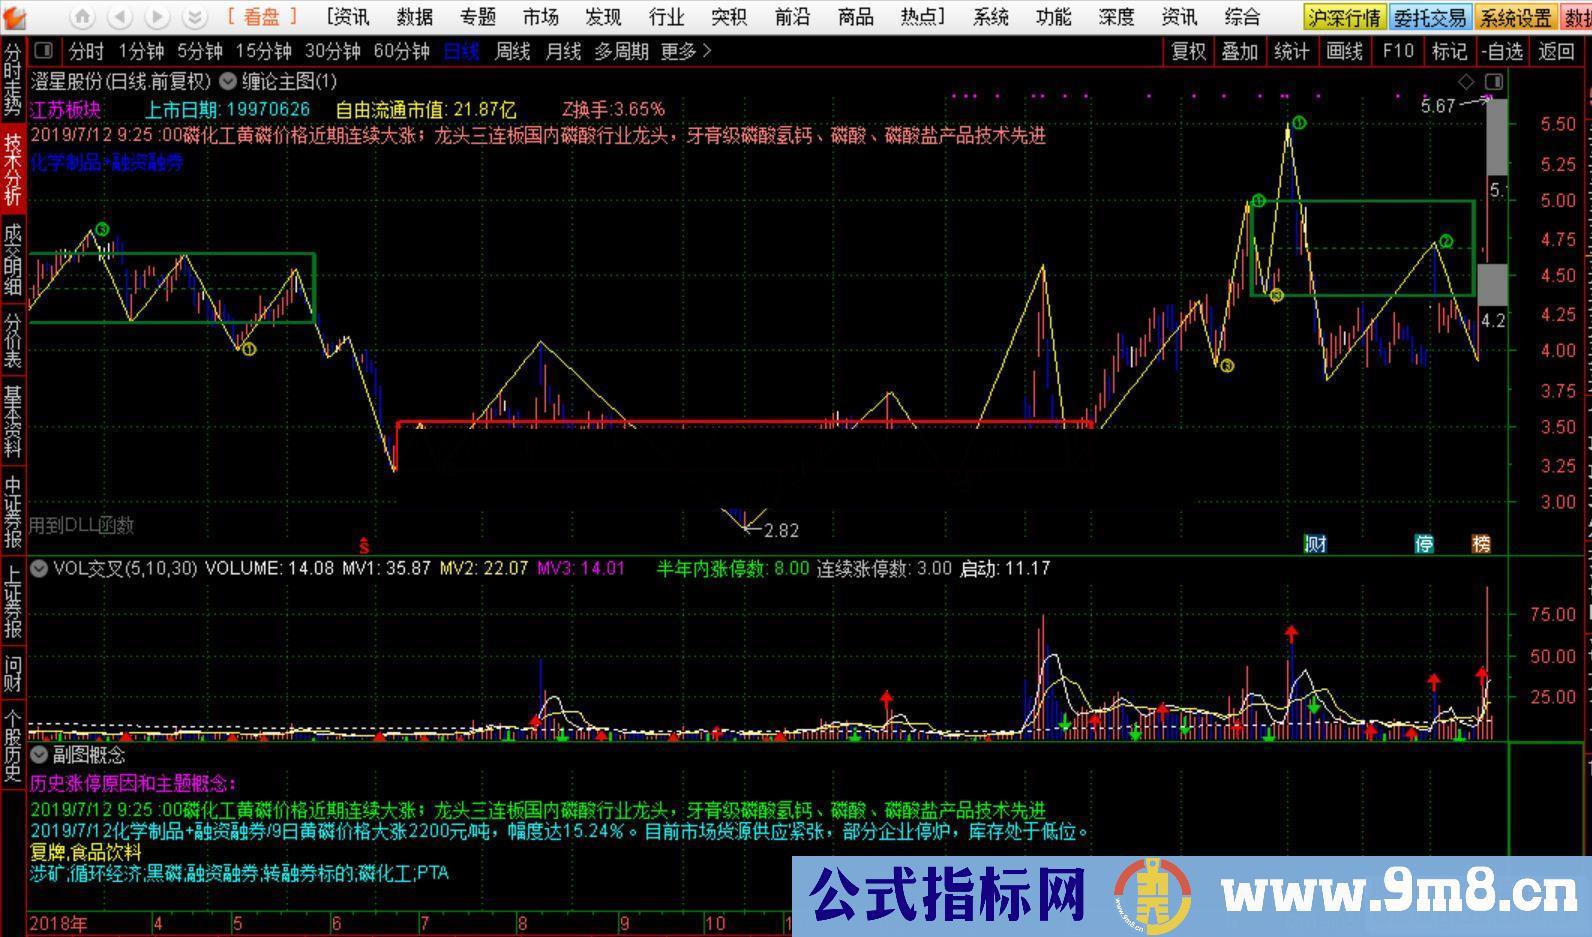Select the 多周期 multi-period view
The height and width of the screenshot is (937, 1592).
(622, 51)
